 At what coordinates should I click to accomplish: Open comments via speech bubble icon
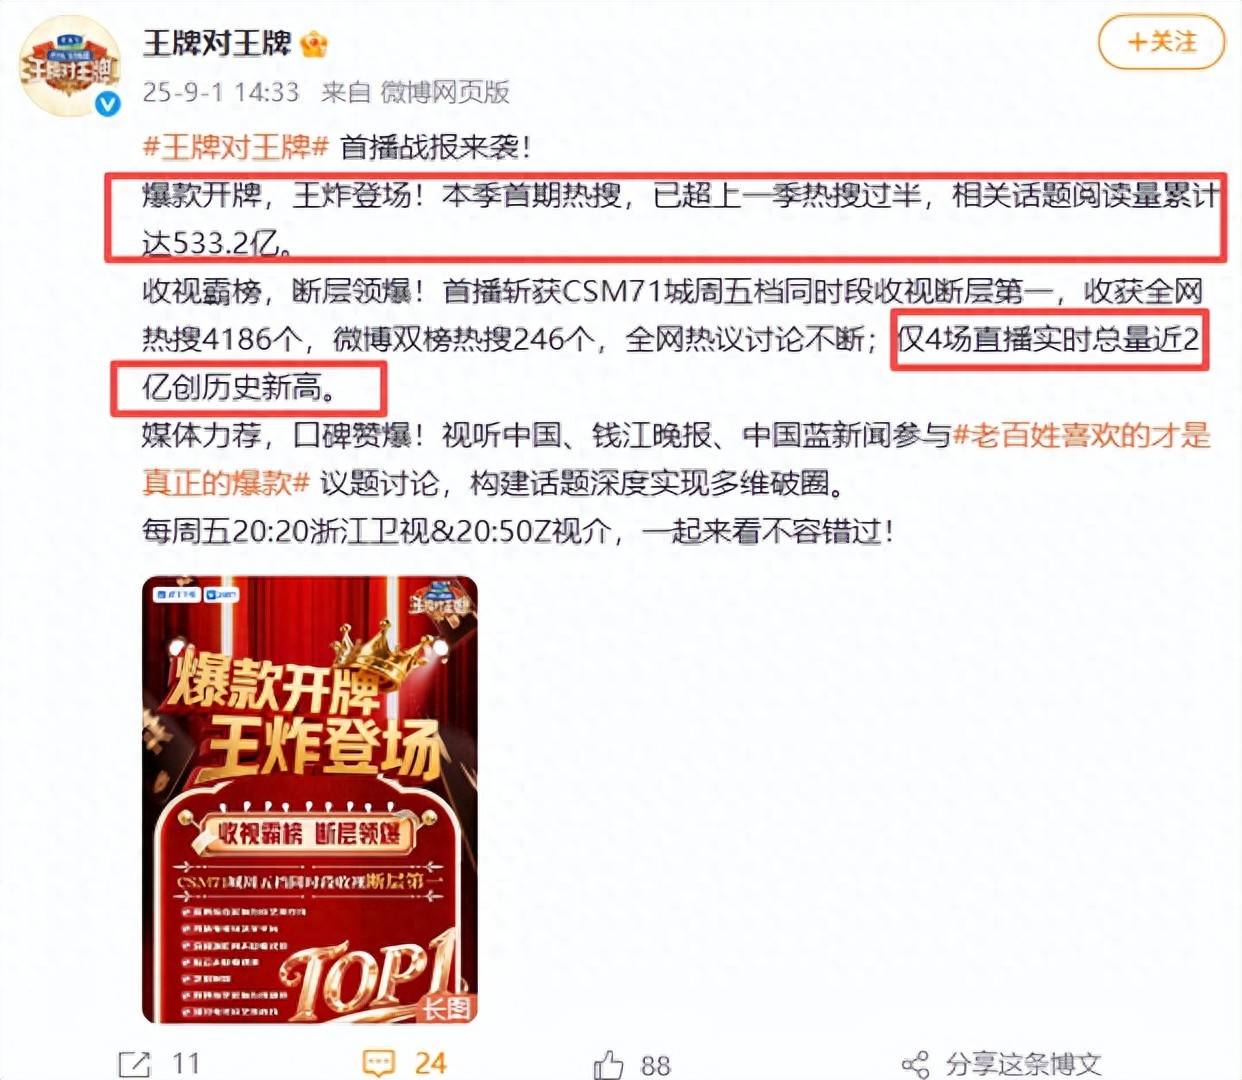(379, 1063)
